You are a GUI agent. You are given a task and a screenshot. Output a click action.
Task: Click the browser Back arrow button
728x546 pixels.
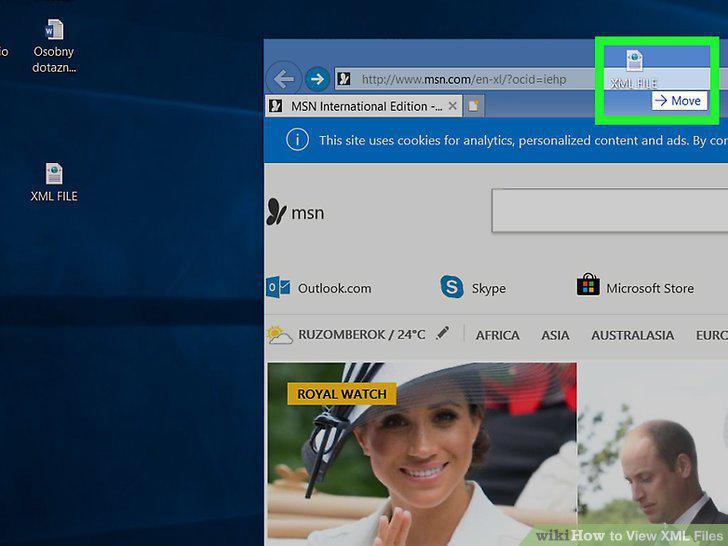[284, 79]
